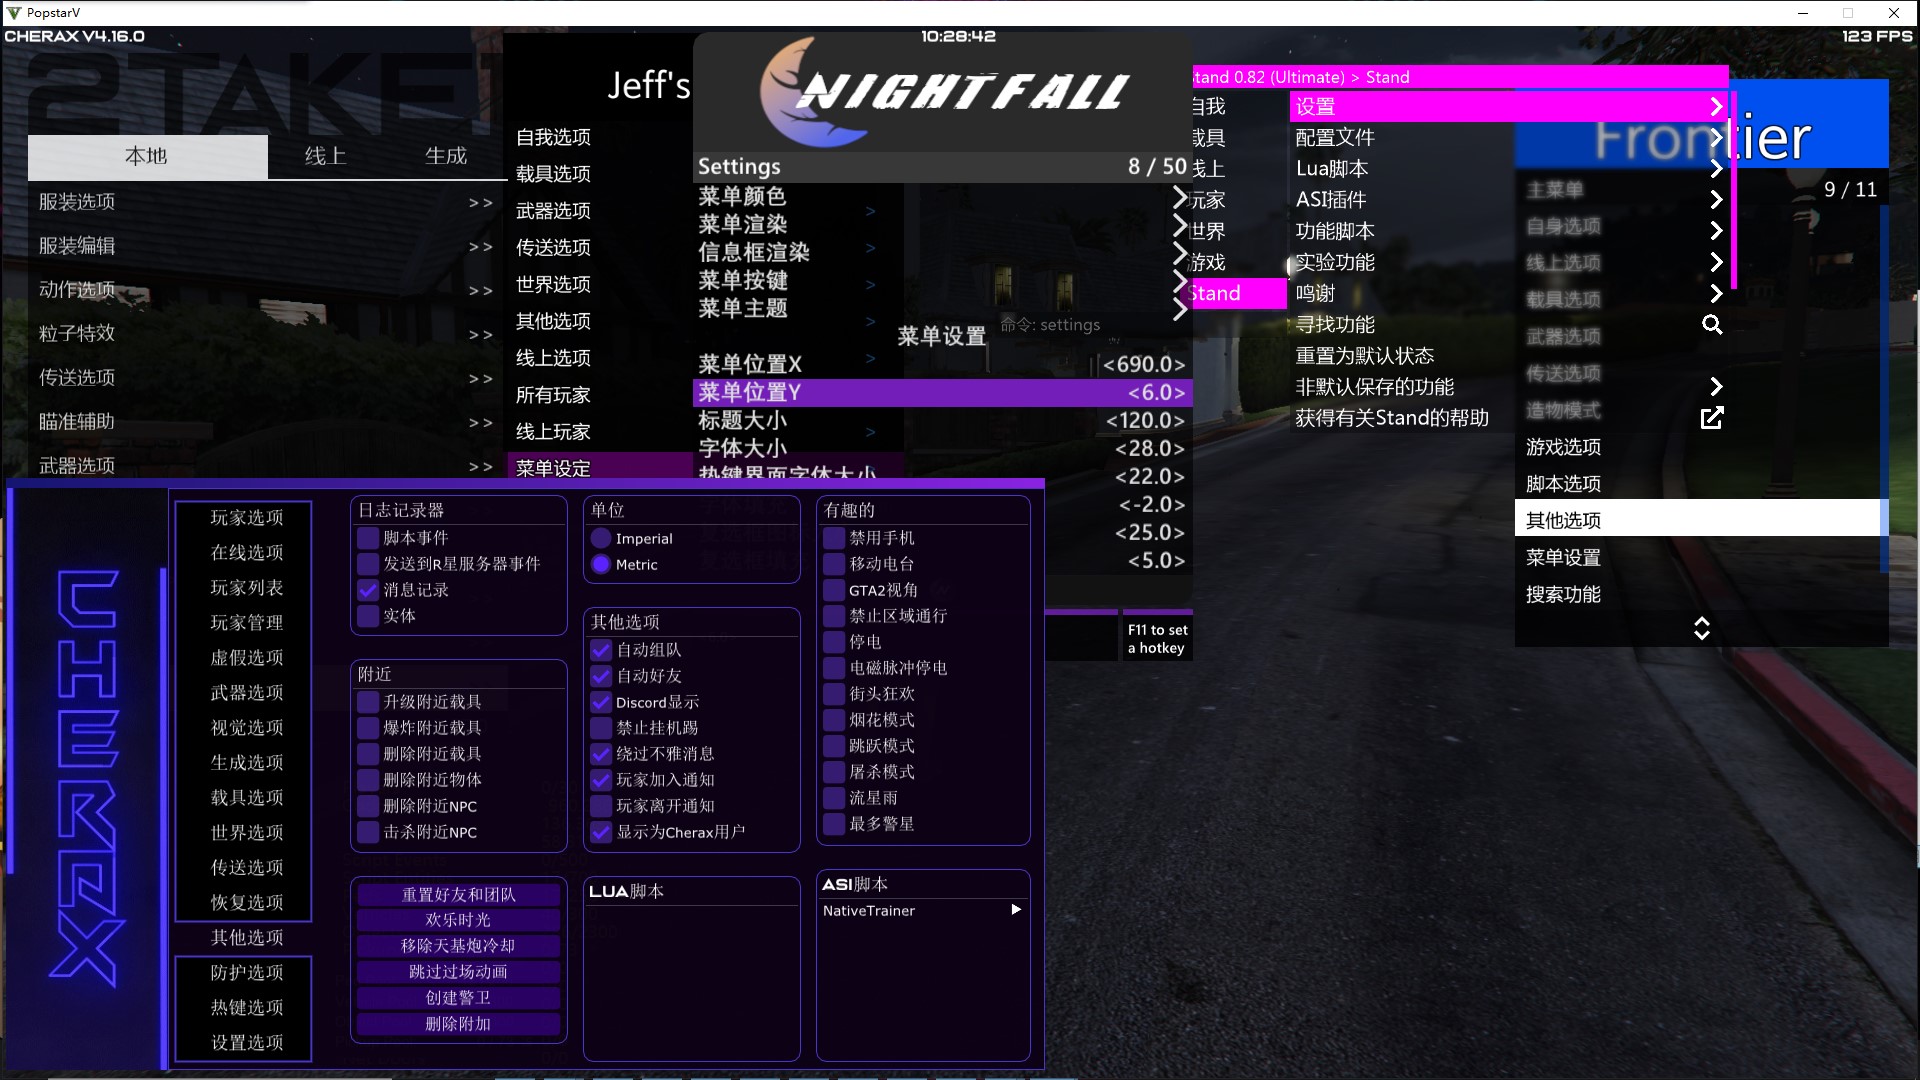
Task: Select the Imperial unit radio button
Action: coord(601,539)
